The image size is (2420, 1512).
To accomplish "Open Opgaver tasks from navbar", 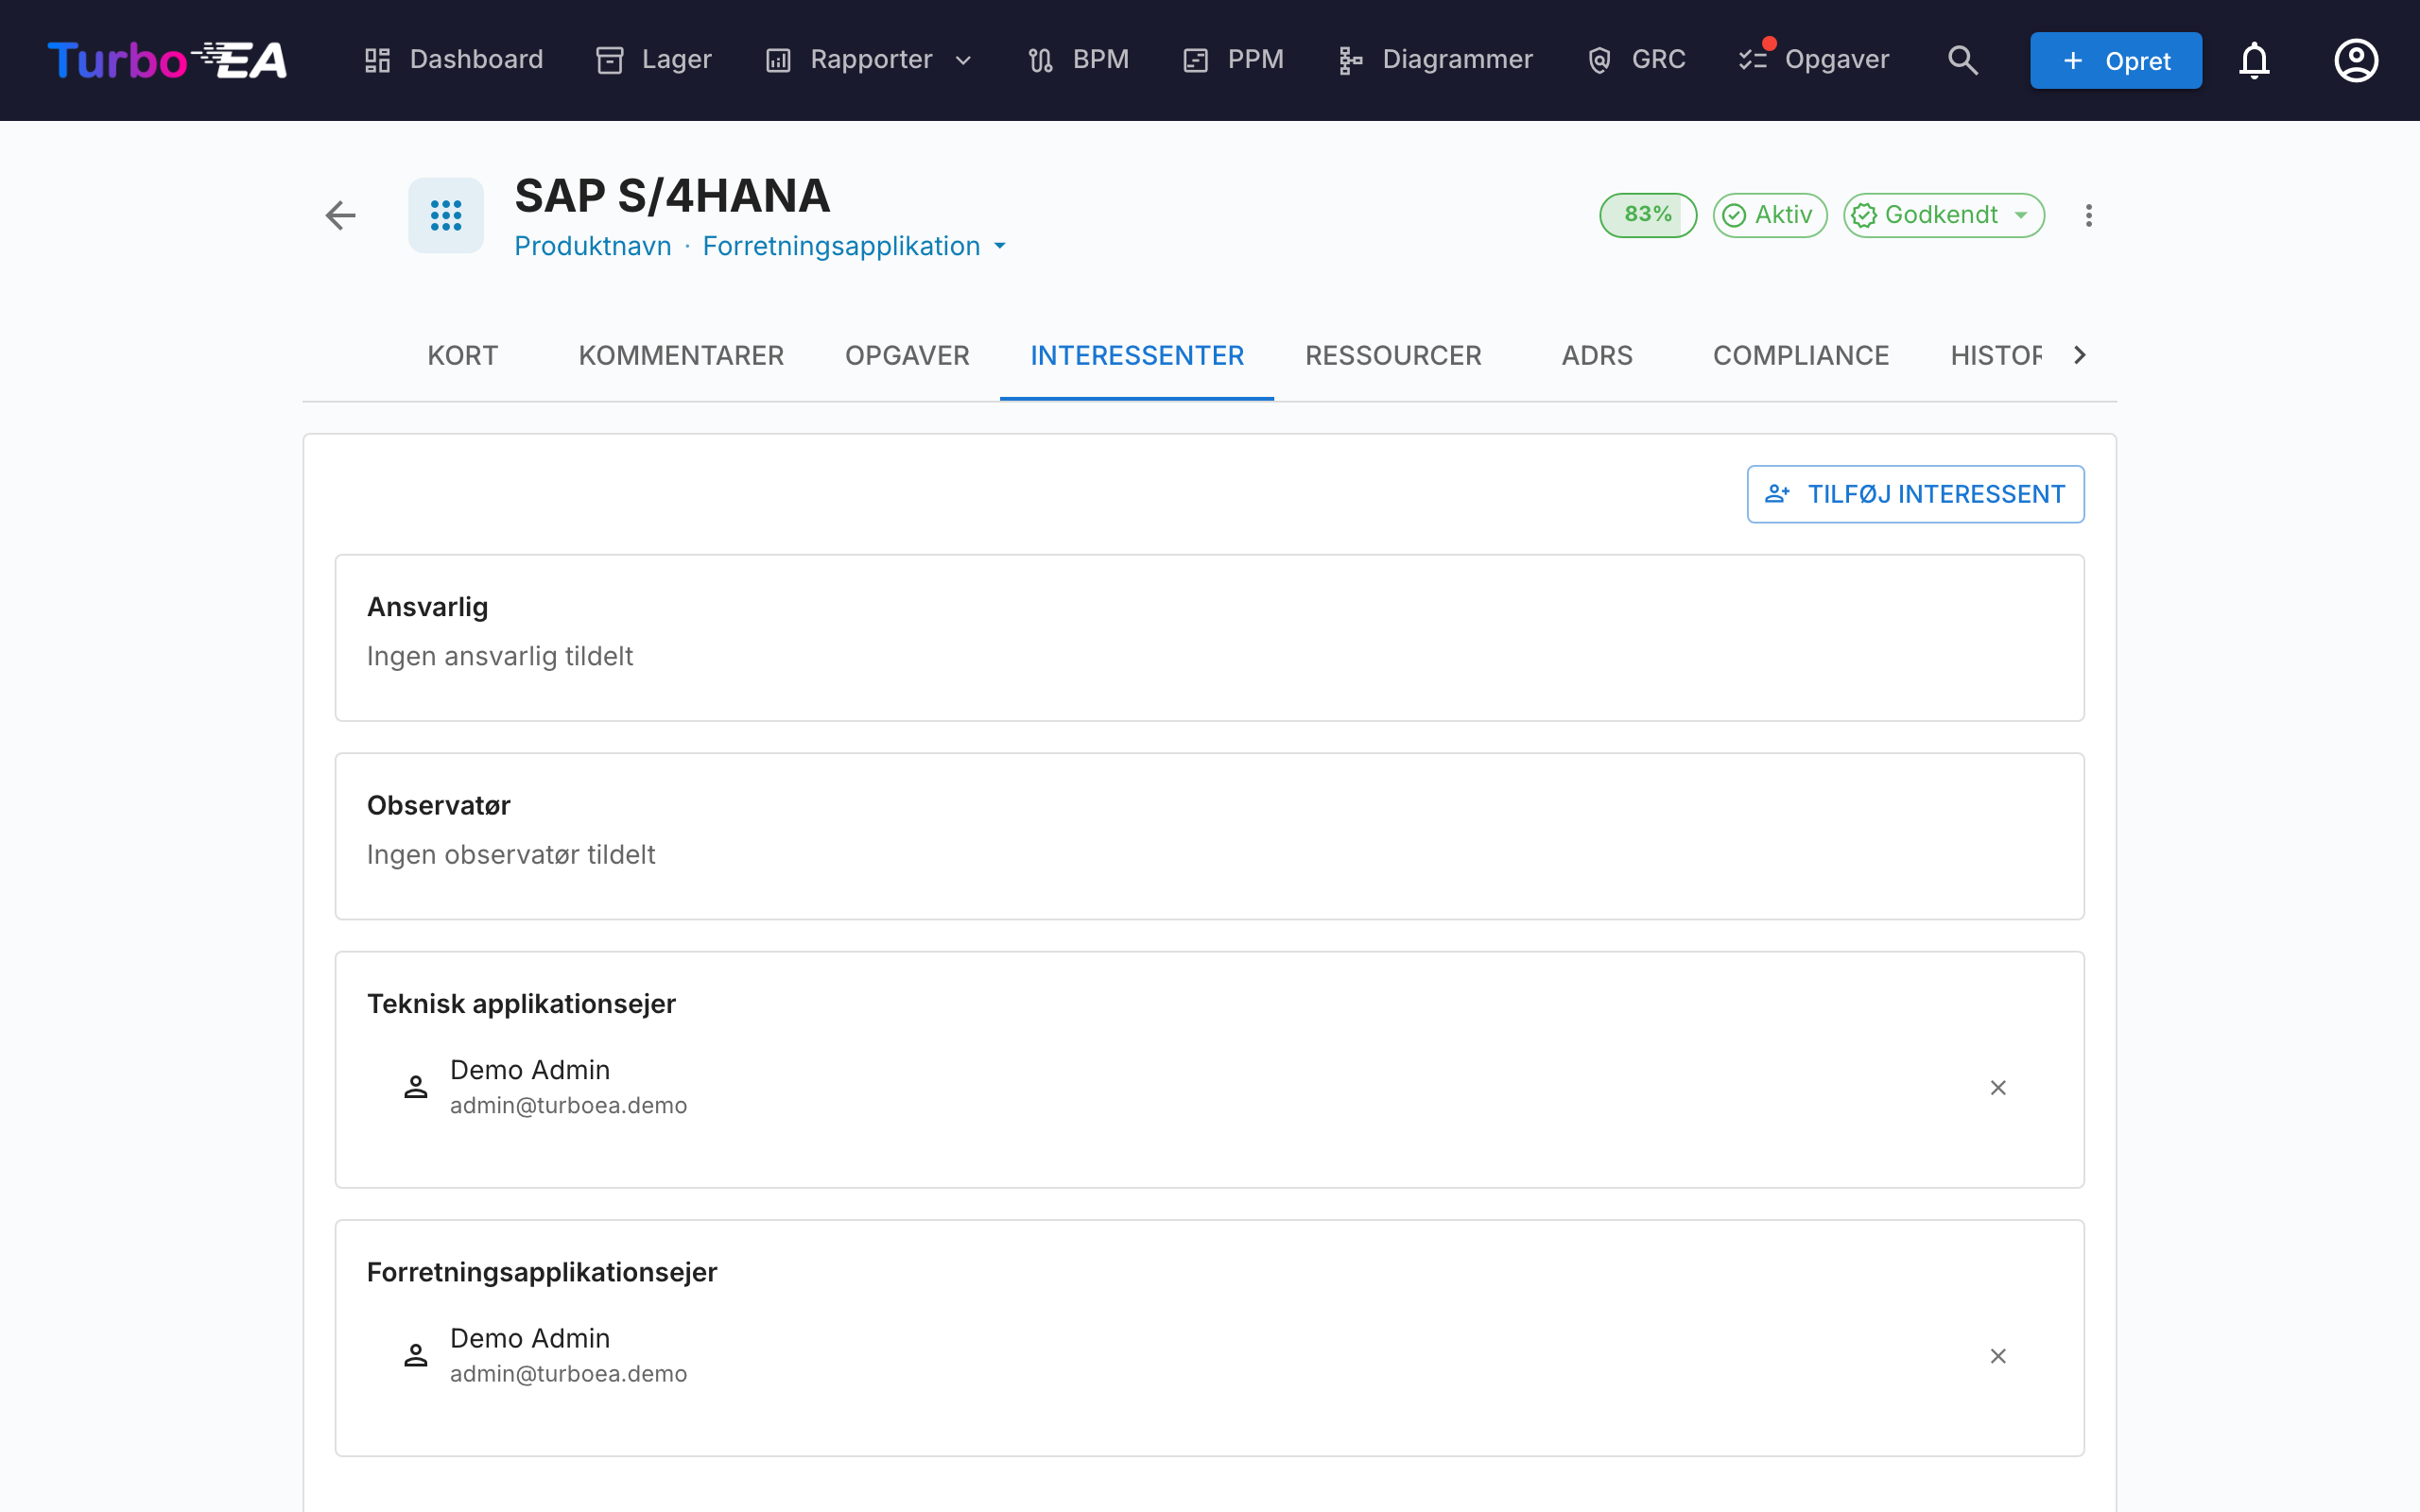I will [1814, 60].
